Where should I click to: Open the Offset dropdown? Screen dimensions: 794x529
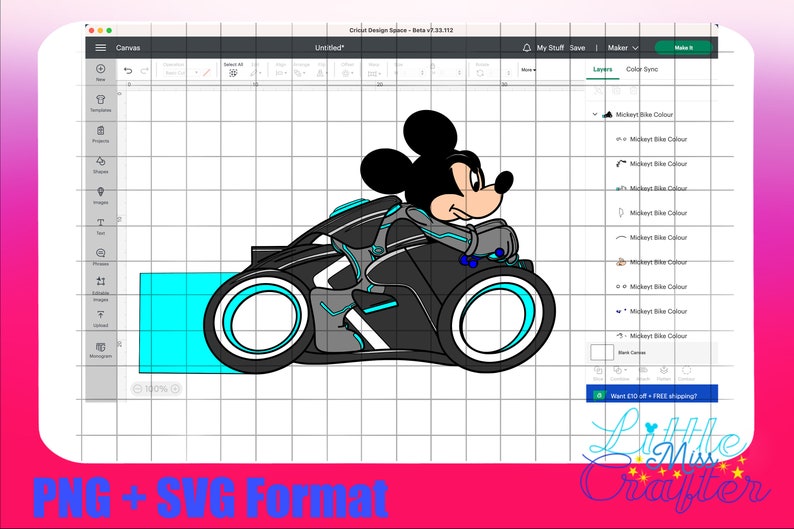point(347,73)
